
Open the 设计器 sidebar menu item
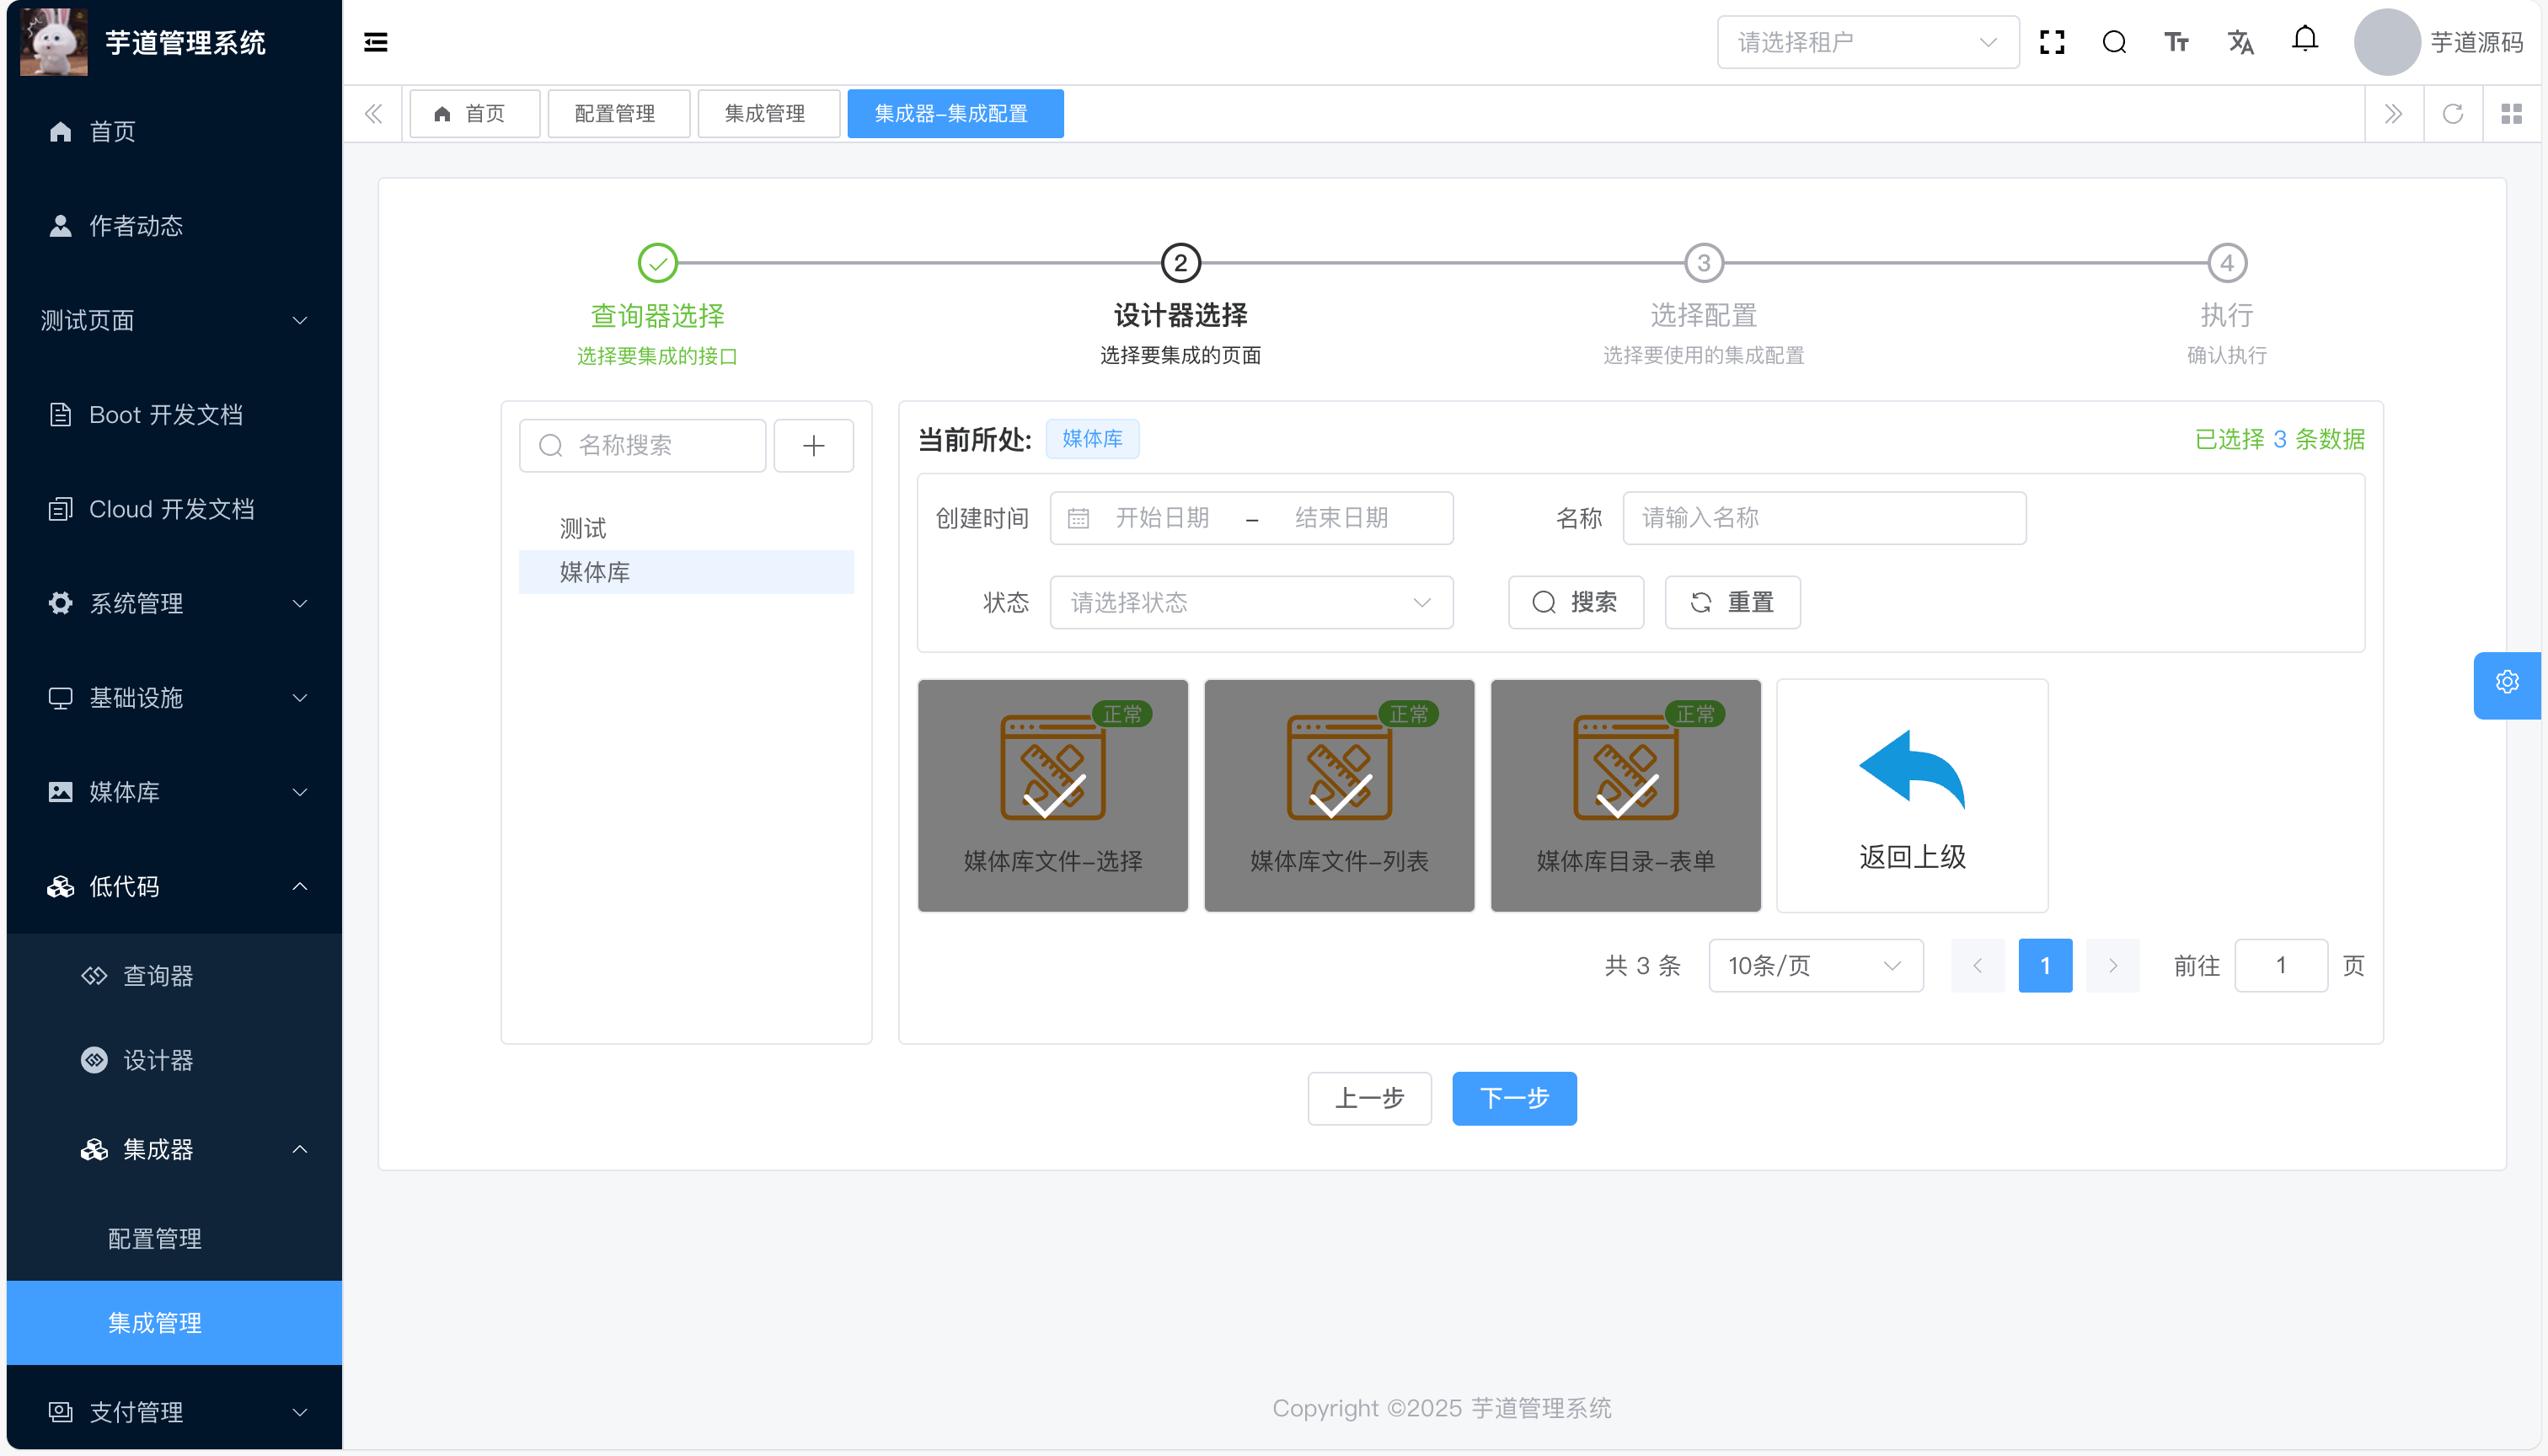157,1060
